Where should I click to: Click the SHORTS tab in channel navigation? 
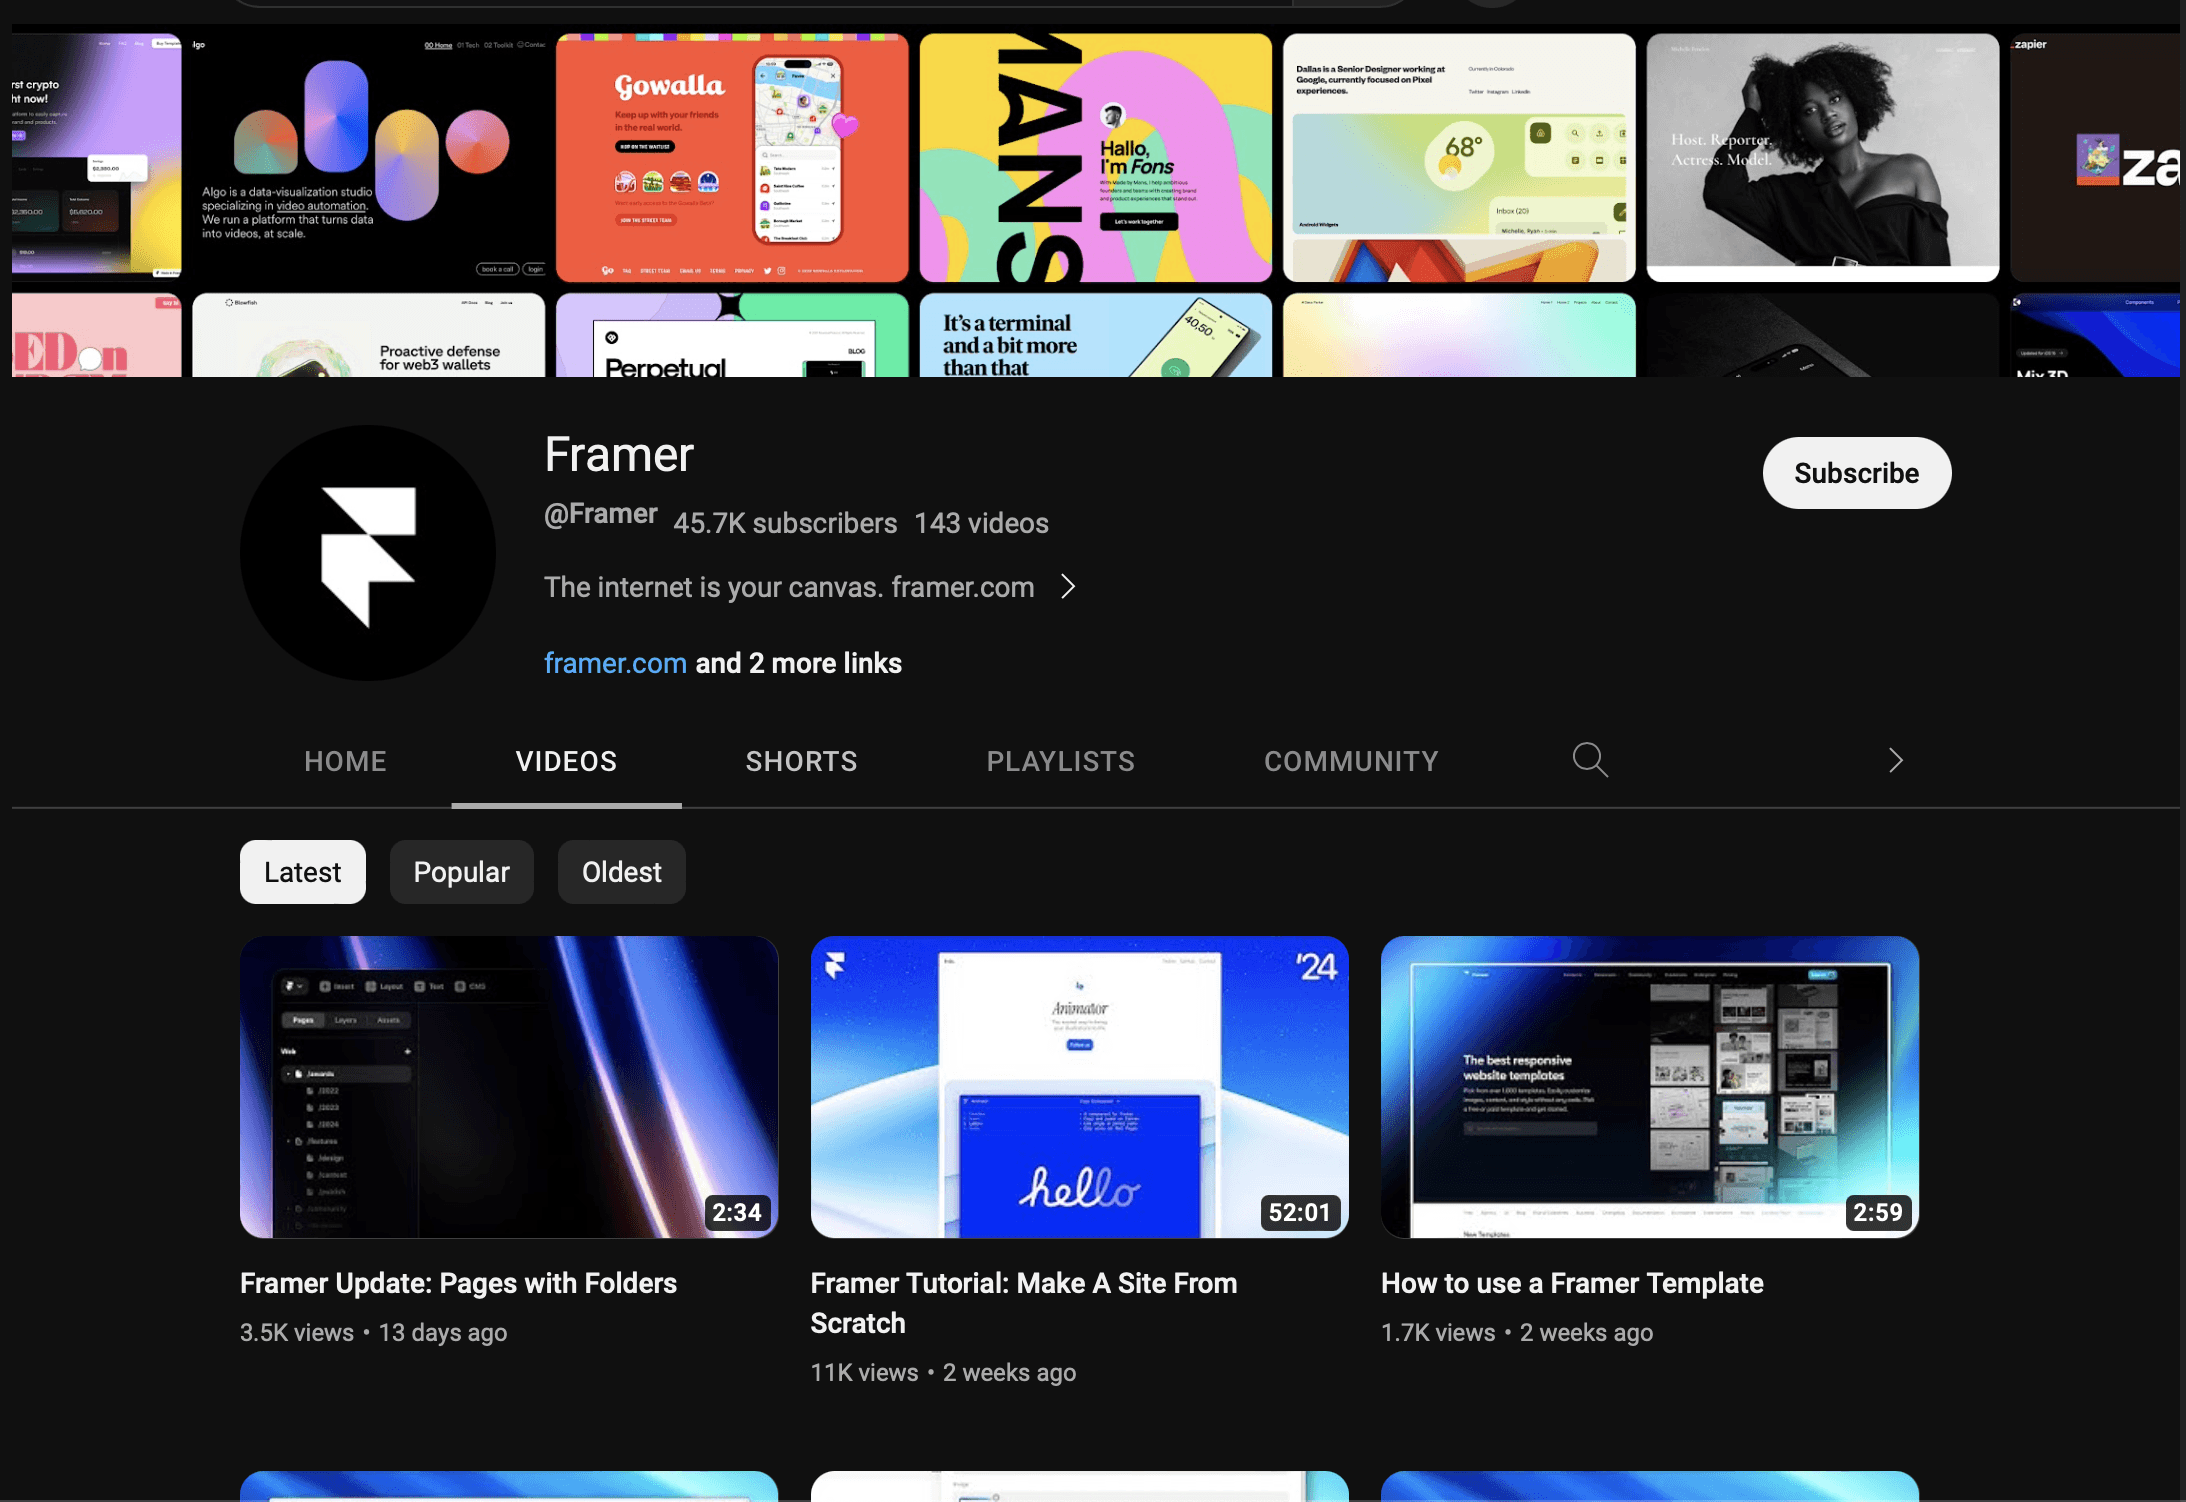pos(802,761)
